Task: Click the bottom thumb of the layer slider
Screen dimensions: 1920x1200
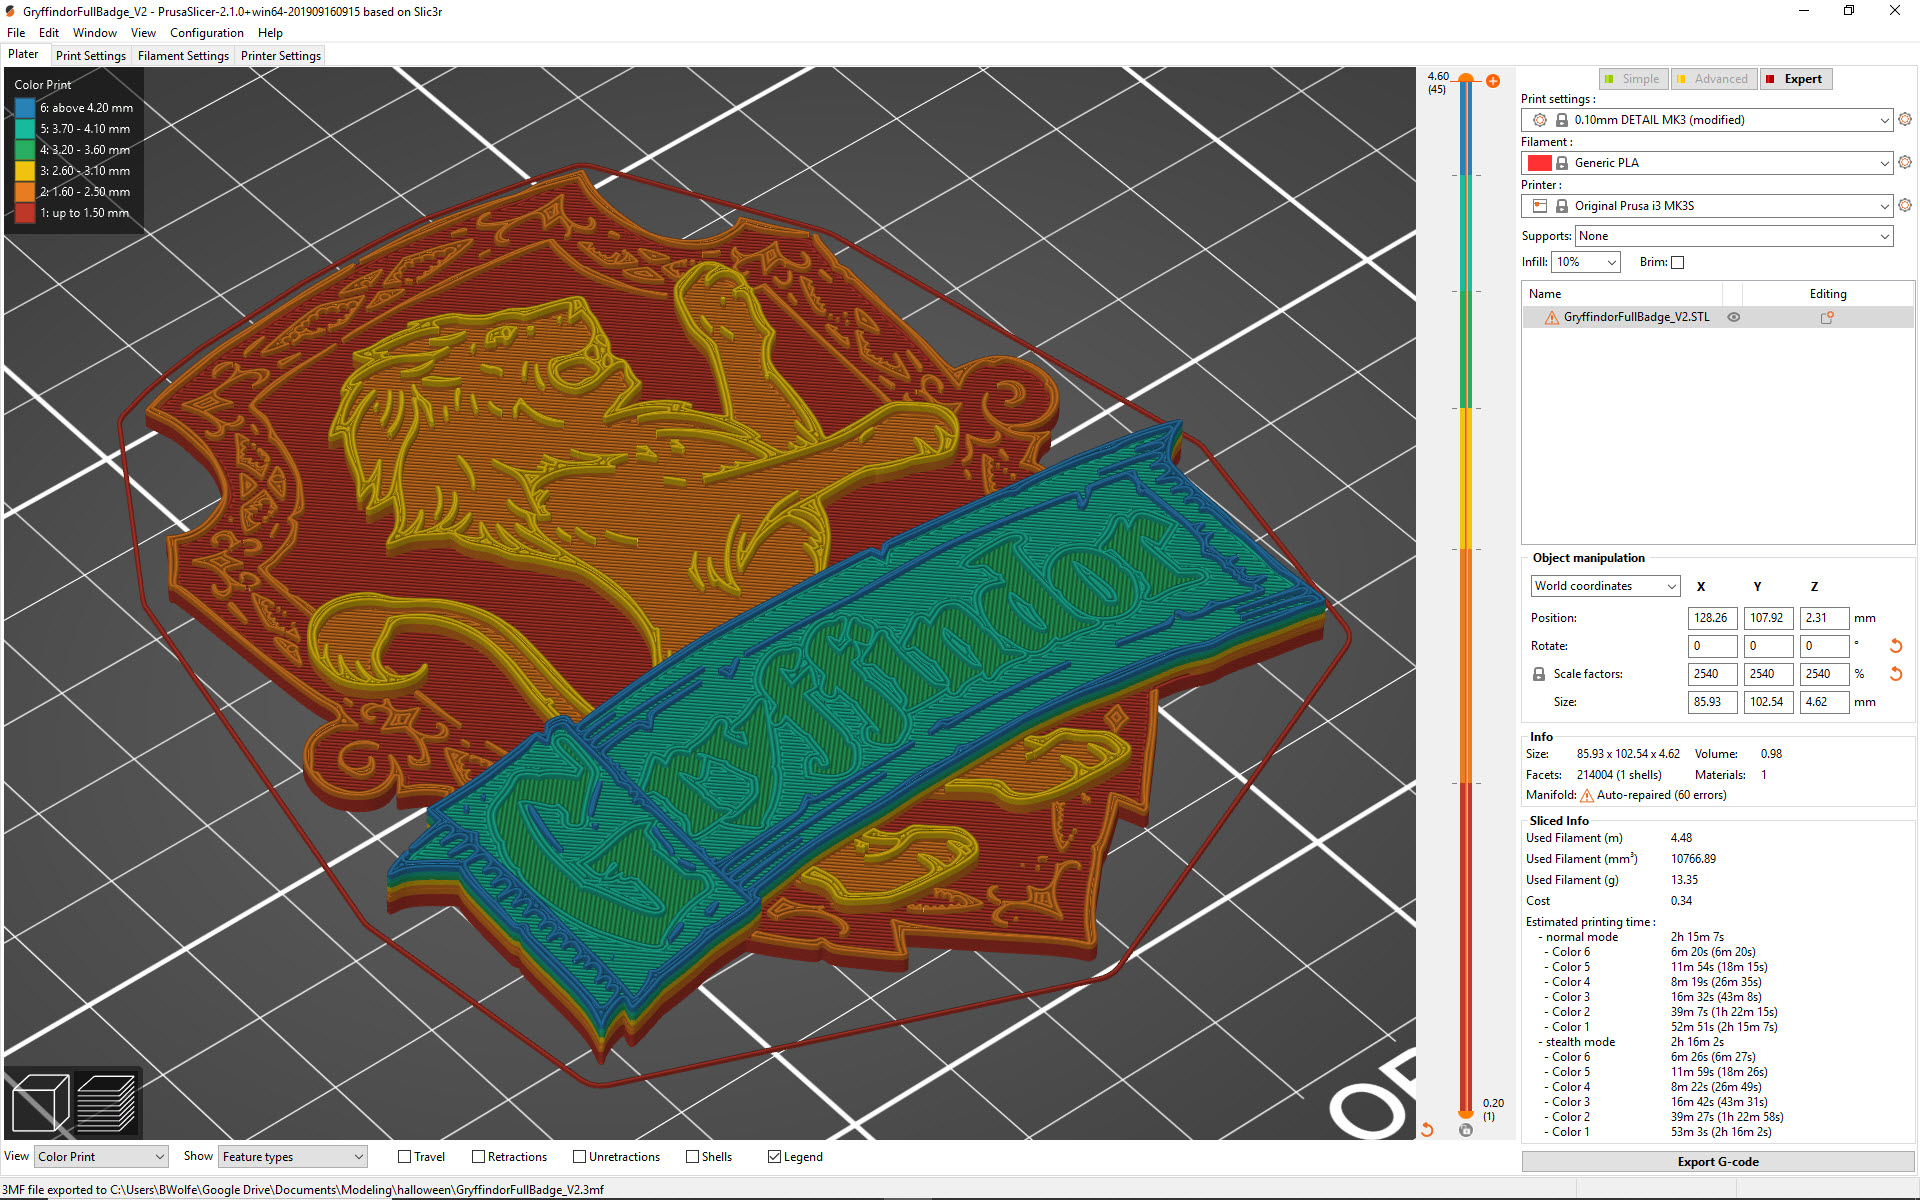Action: coord(1466,1113)
